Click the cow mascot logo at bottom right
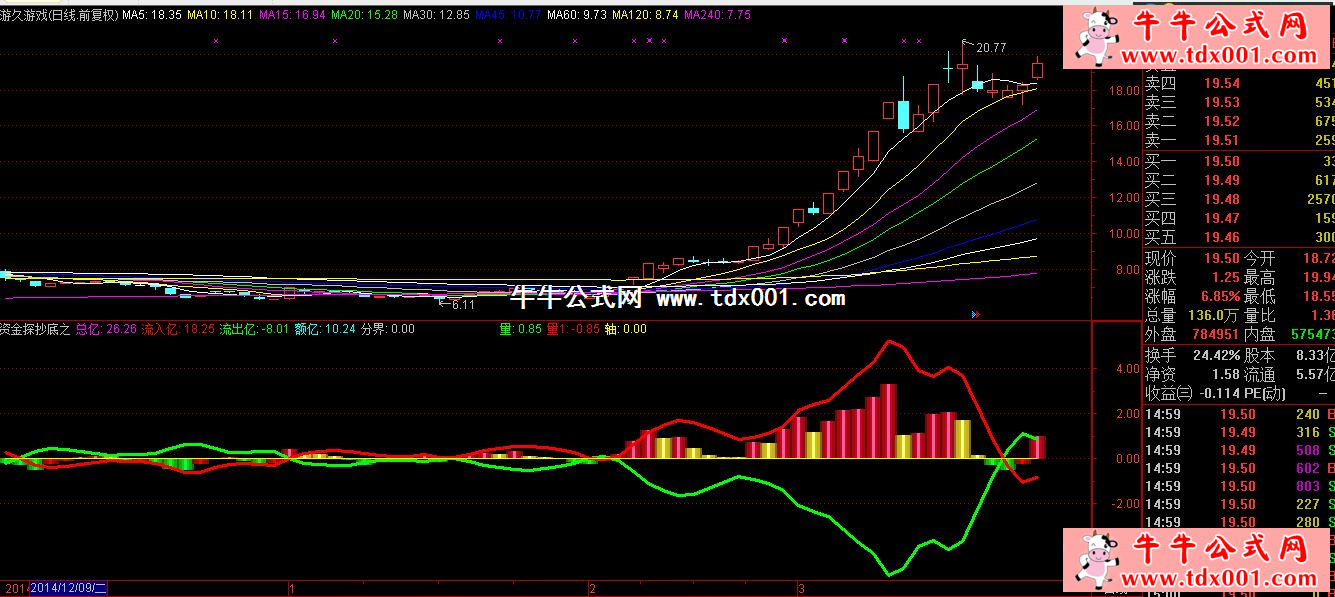This screenshot has height=597, width=1335. point(1097,559)
